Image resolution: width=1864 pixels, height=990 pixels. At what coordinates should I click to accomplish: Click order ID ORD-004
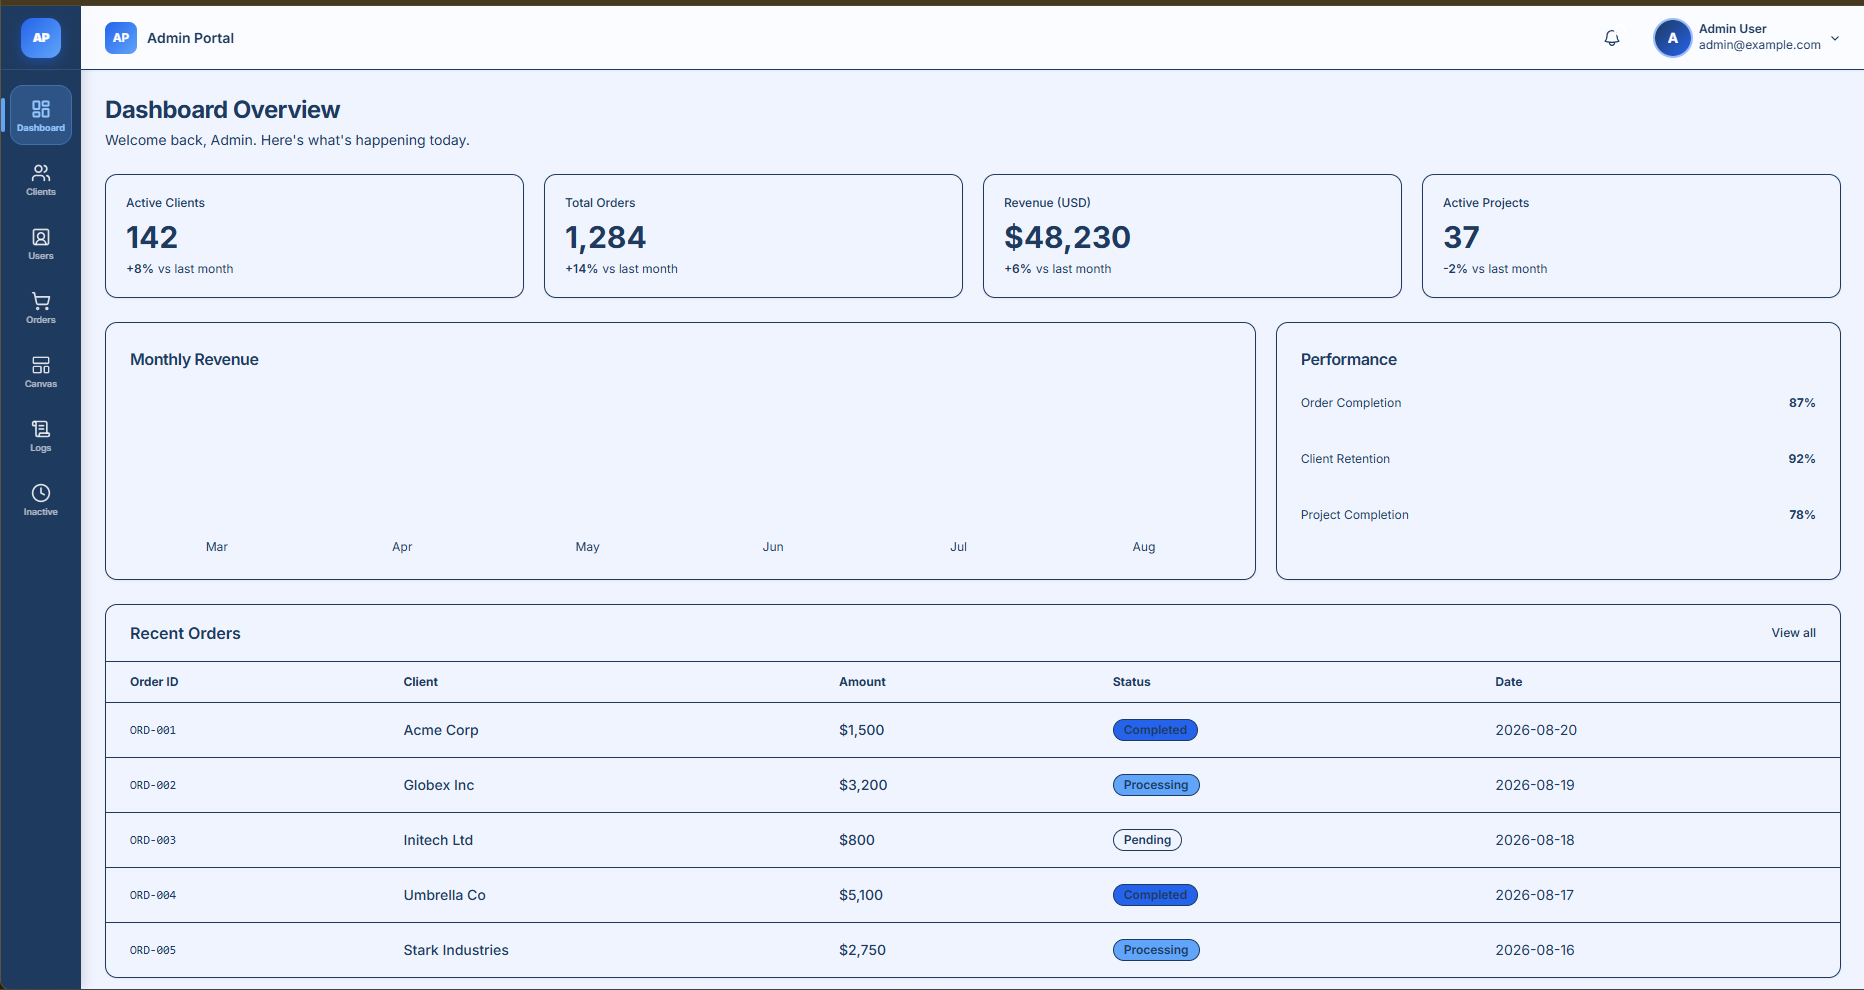153,895
